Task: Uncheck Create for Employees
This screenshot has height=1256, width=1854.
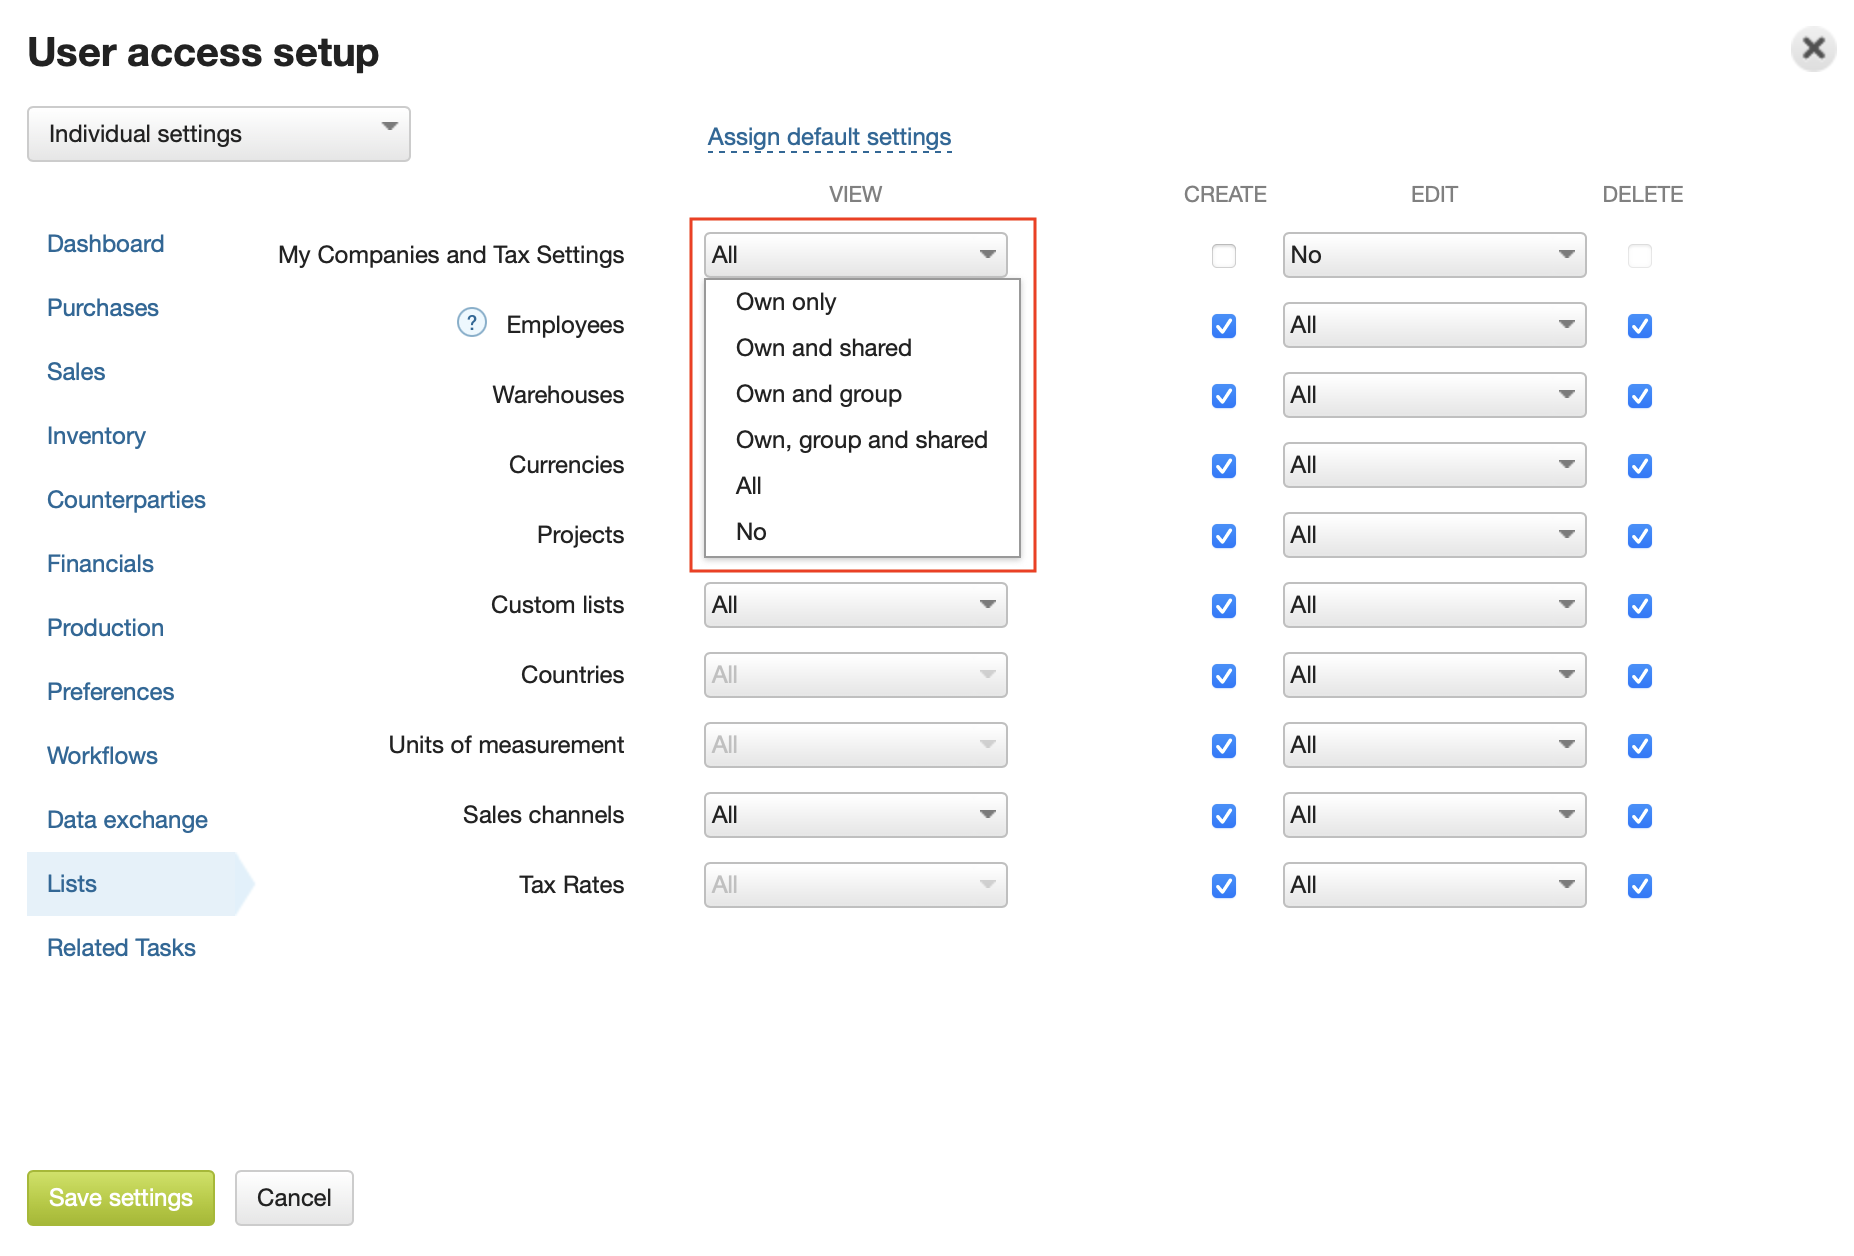Action: coord(1224,326)
